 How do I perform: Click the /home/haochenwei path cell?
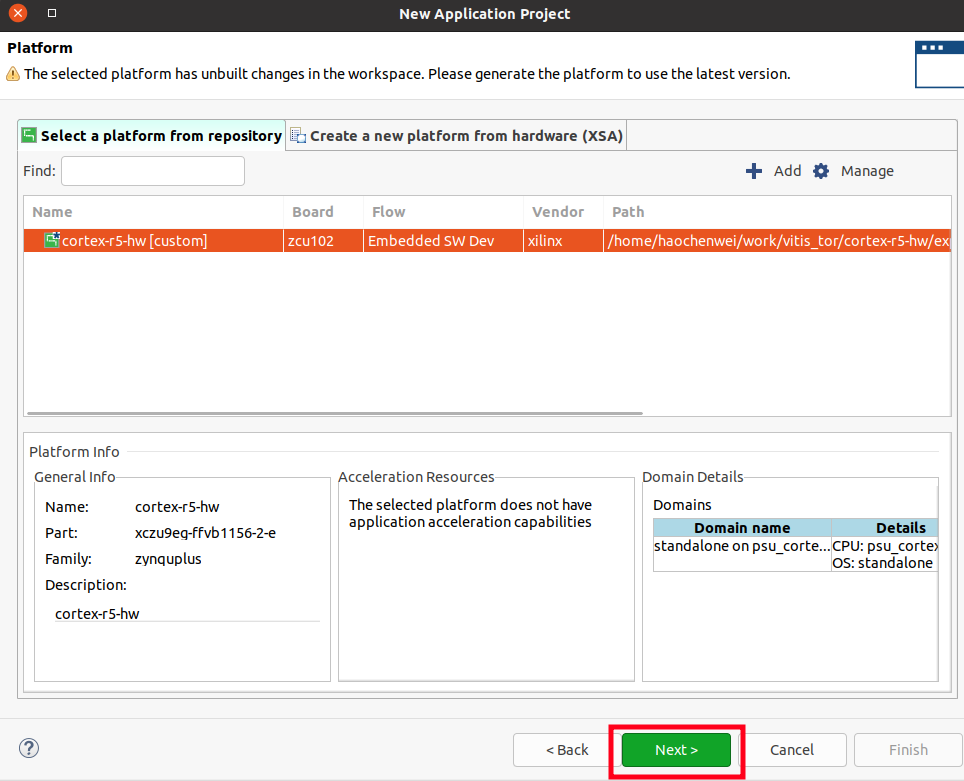click(777, 240)
